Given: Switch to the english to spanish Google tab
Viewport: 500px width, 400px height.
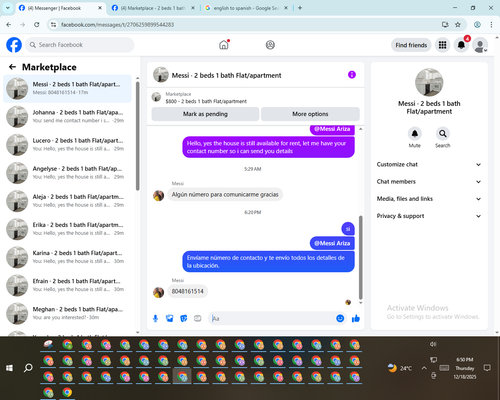Looking at the screenshot, I should point(246,8).
